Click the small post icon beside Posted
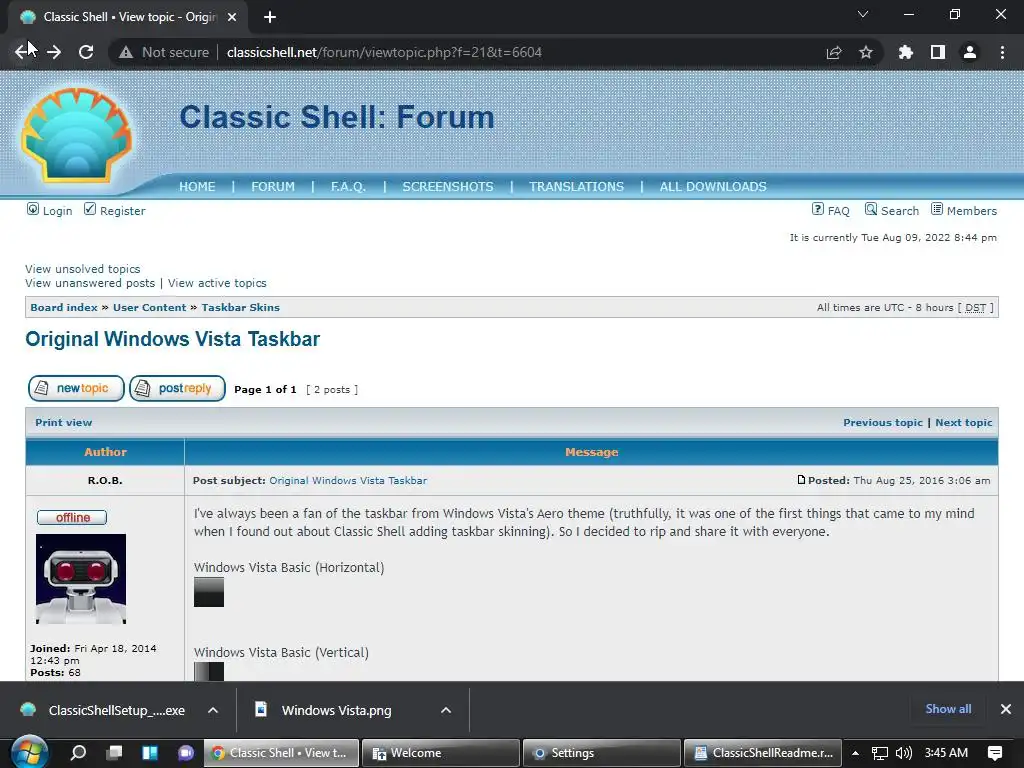The width and height of the screenshot is (1024, 768). click(x=801, y=479)
